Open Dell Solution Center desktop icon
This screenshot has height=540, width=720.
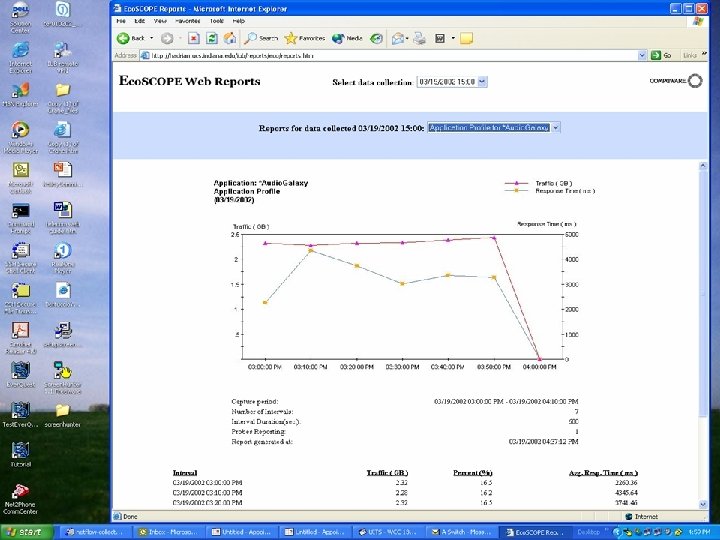pos(21,17)
